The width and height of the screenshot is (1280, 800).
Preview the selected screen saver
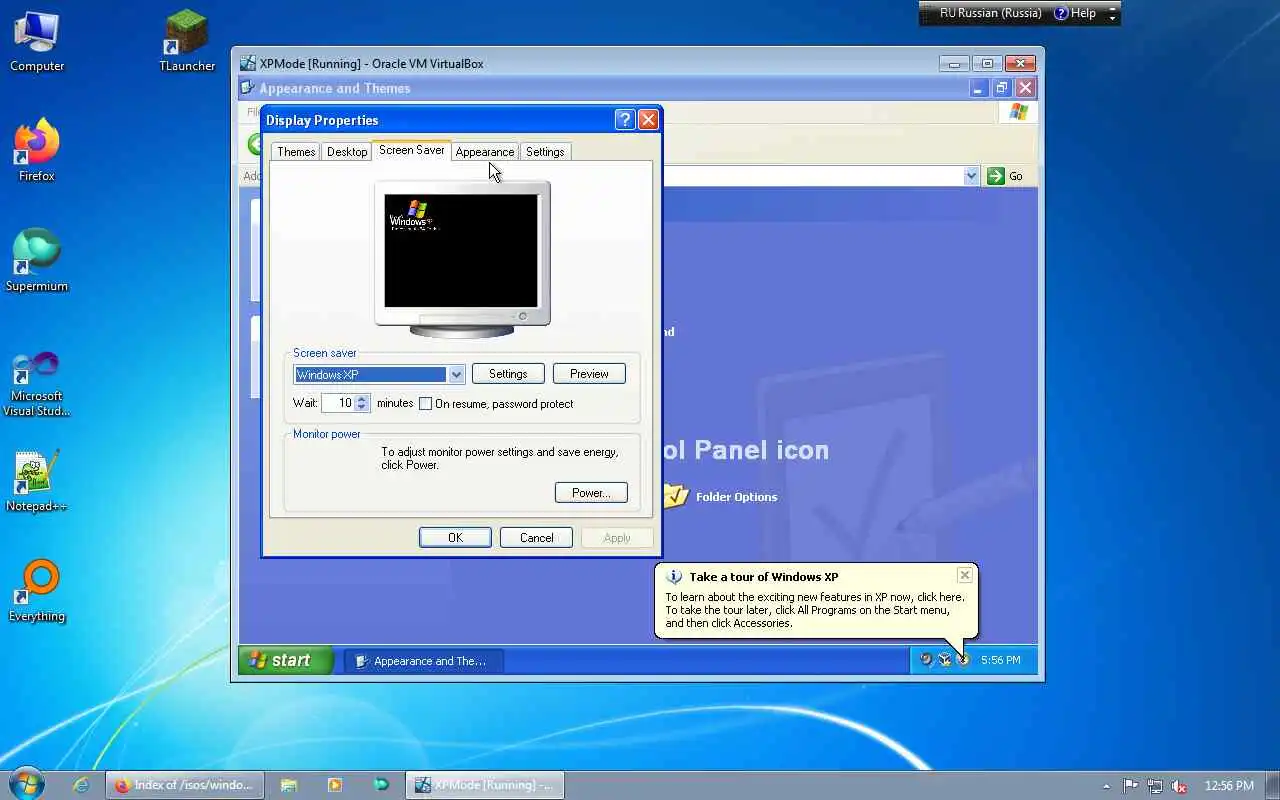point(589,374)
